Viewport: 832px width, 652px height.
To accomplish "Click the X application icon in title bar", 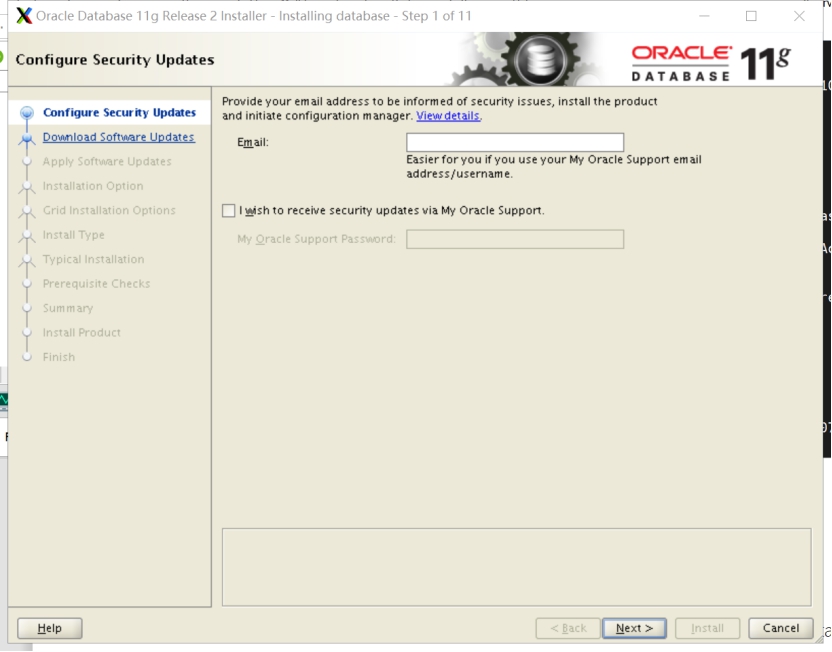I will (24, 16).
